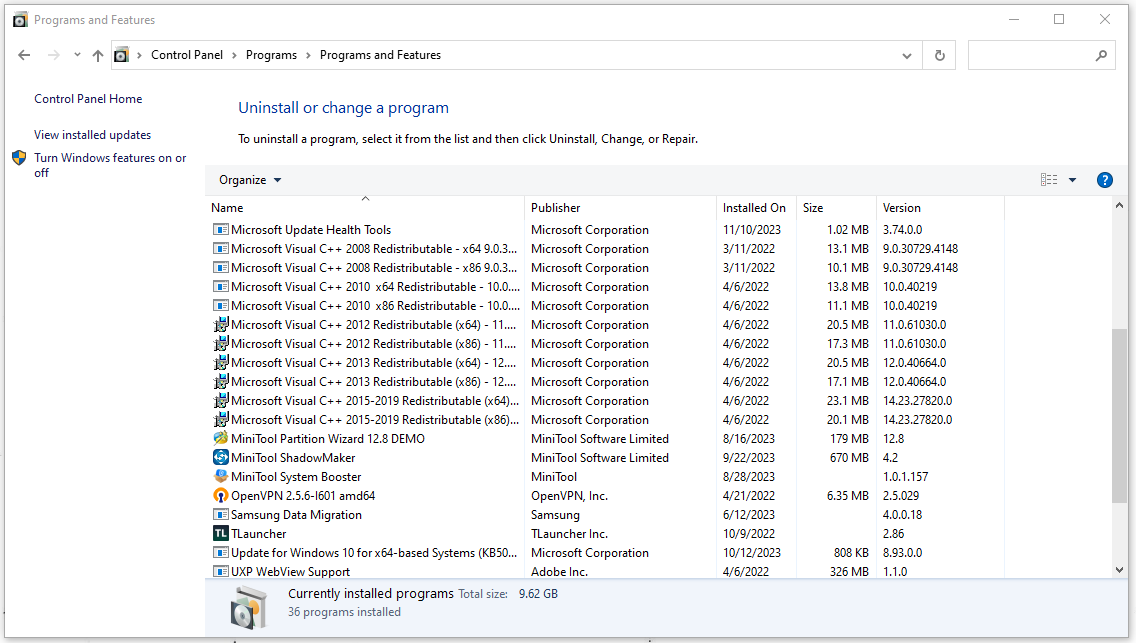The height and width of the screenshot is (643, 1136).
Task: Sort list by Installed On column
Action: [x=756, y=208]
